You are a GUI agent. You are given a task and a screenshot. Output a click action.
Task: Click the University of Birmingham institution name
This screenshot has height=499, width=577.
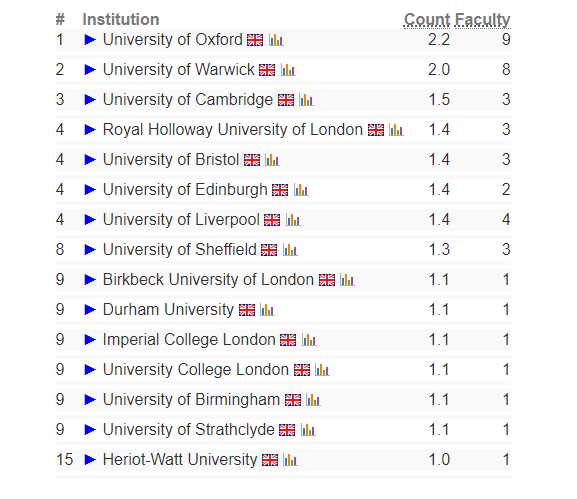pyautogui.click(x=191, y=400)
